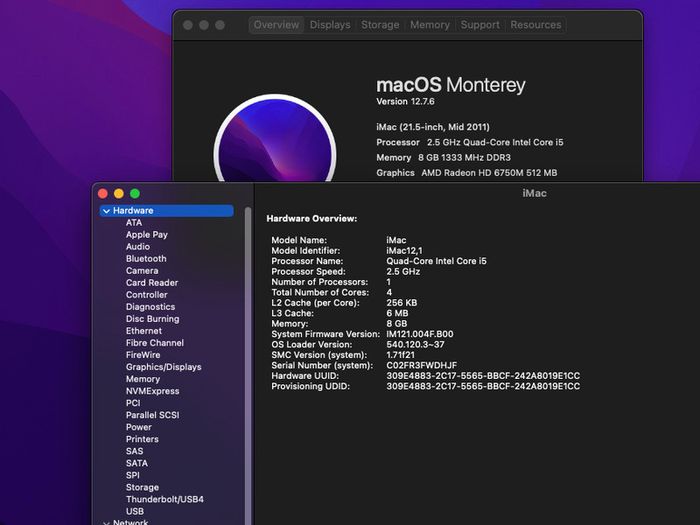This screenshot has height=525, width=700.
Task: Click the L3 Cache value 6 MB
Action: point(397,313)
